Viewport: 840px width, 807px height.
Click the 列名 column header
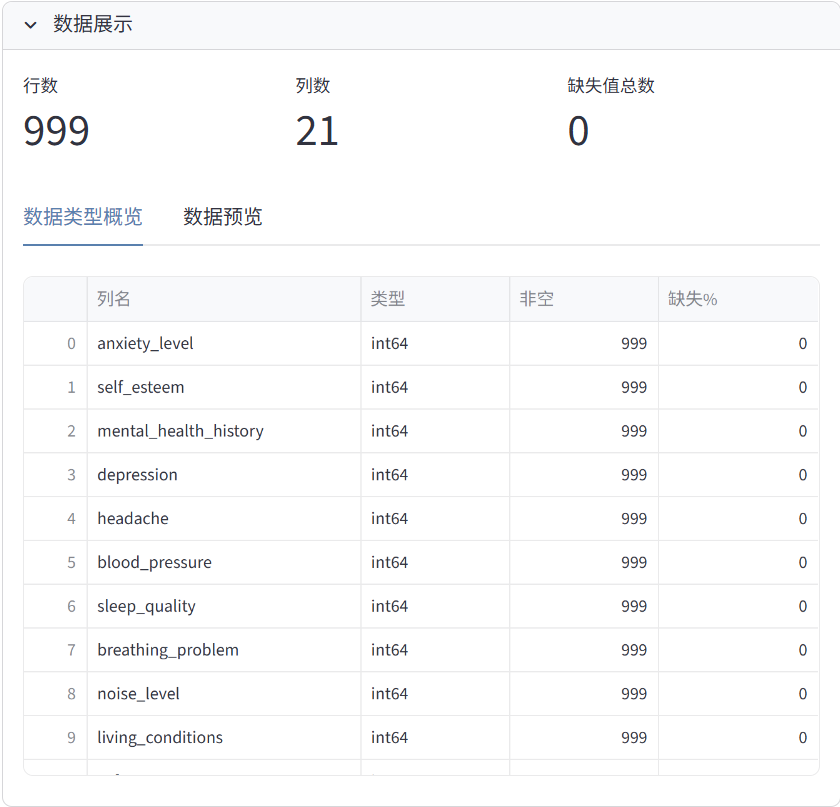pos(114,299)
